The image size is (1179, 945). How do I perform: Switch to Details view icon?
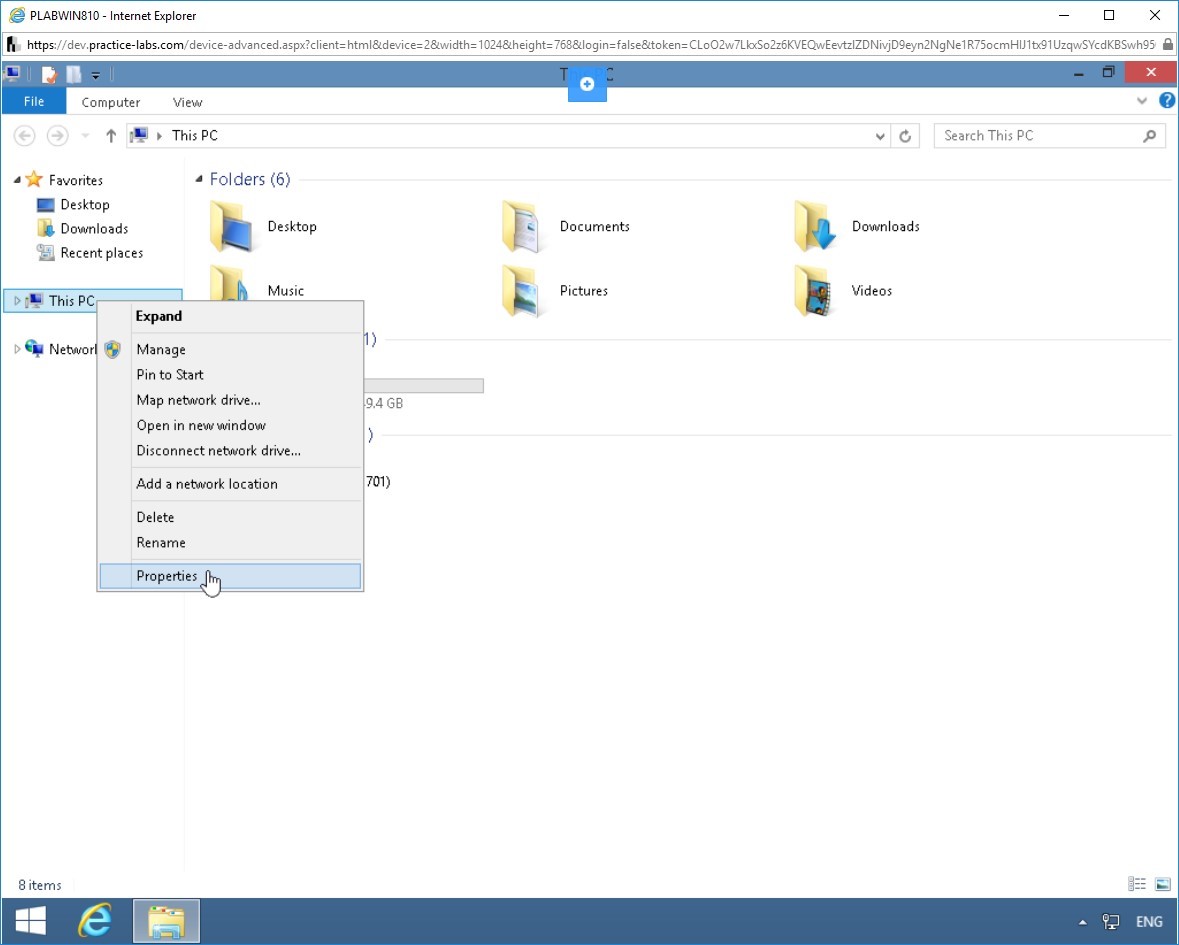(x=1137, y=884)
